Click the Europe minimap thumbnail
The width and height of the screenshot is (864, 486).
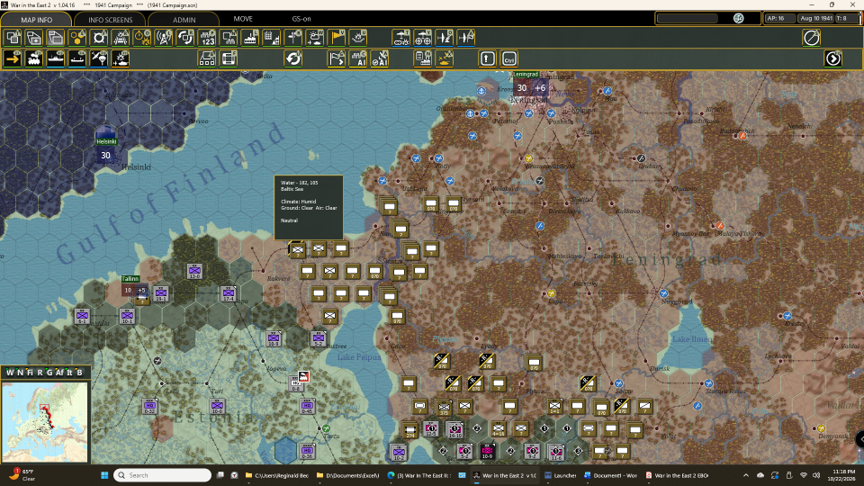[45, 422]
